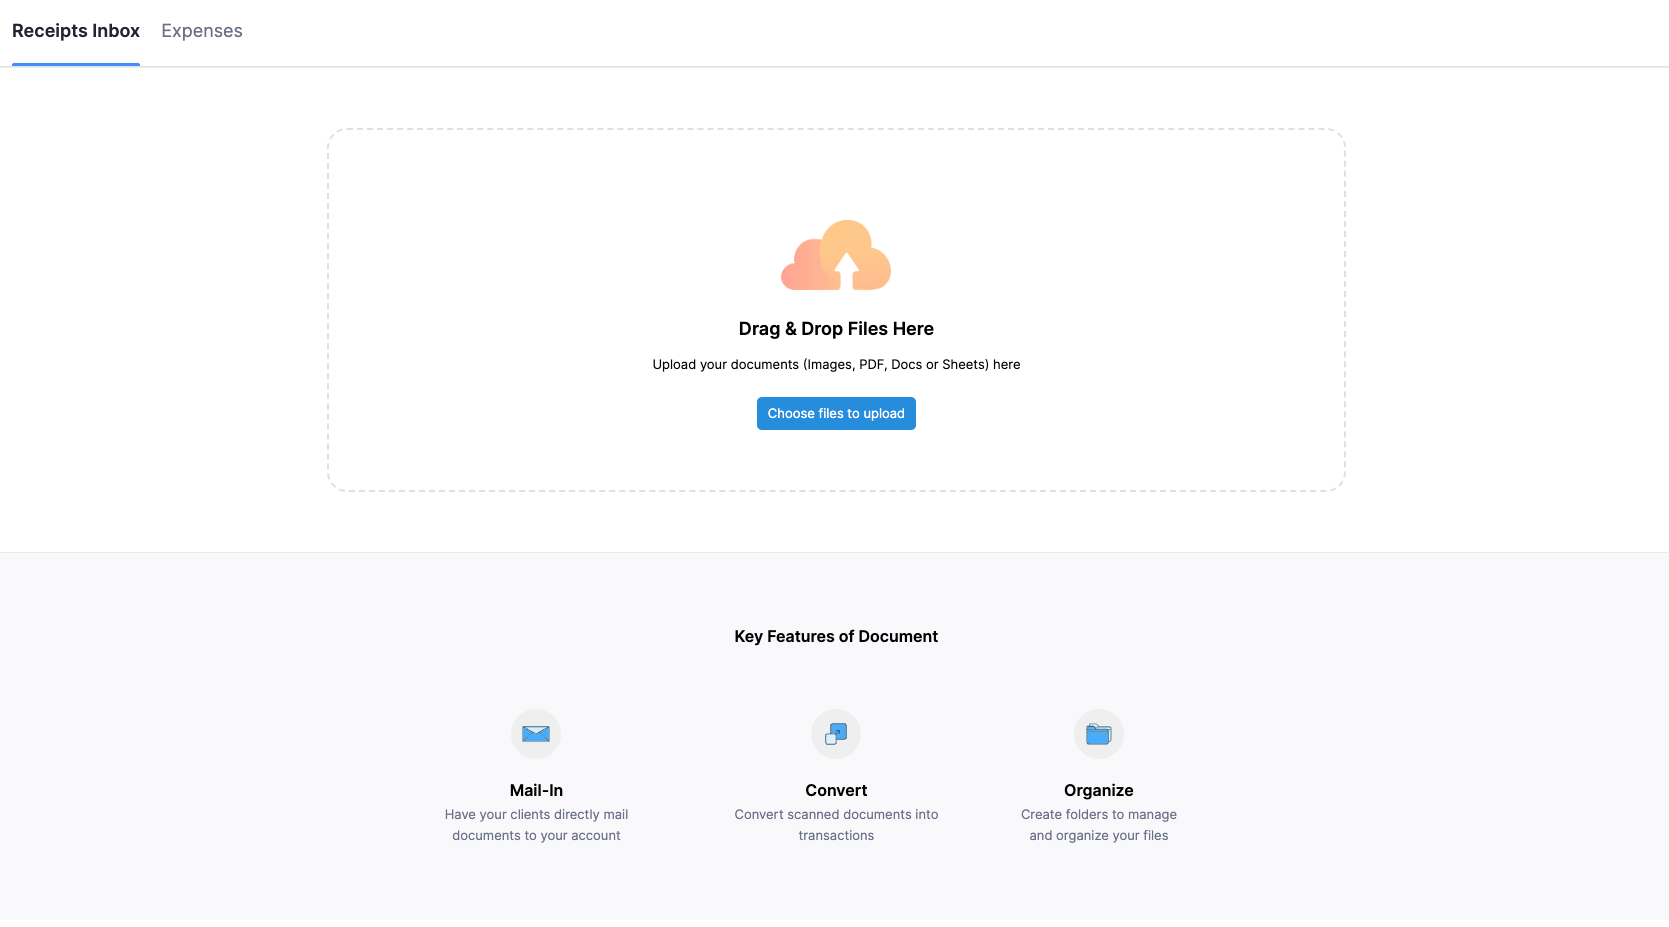
Task: Click the Mail-In envelope icon
Action: point(536,734)
